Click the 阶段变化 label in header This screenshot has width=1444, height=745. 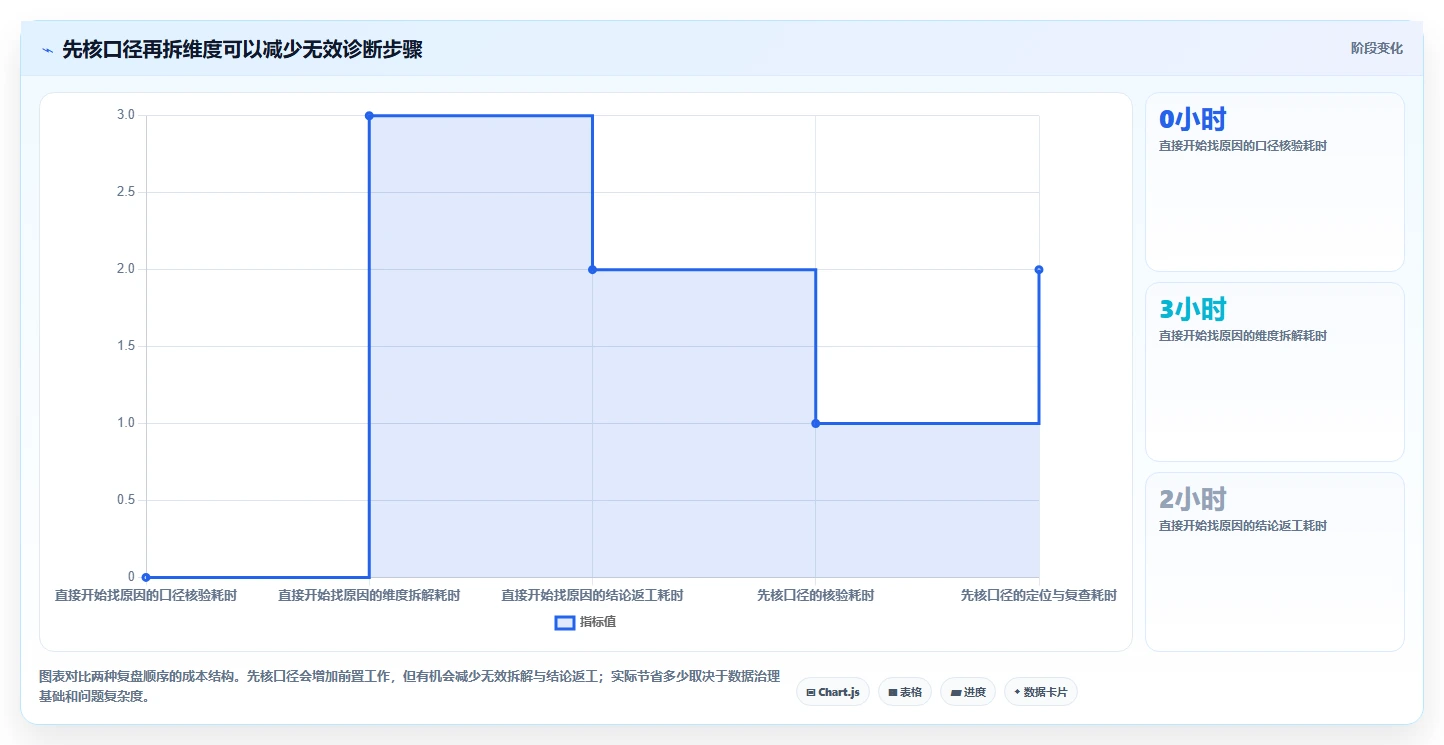pos(1376,48)
